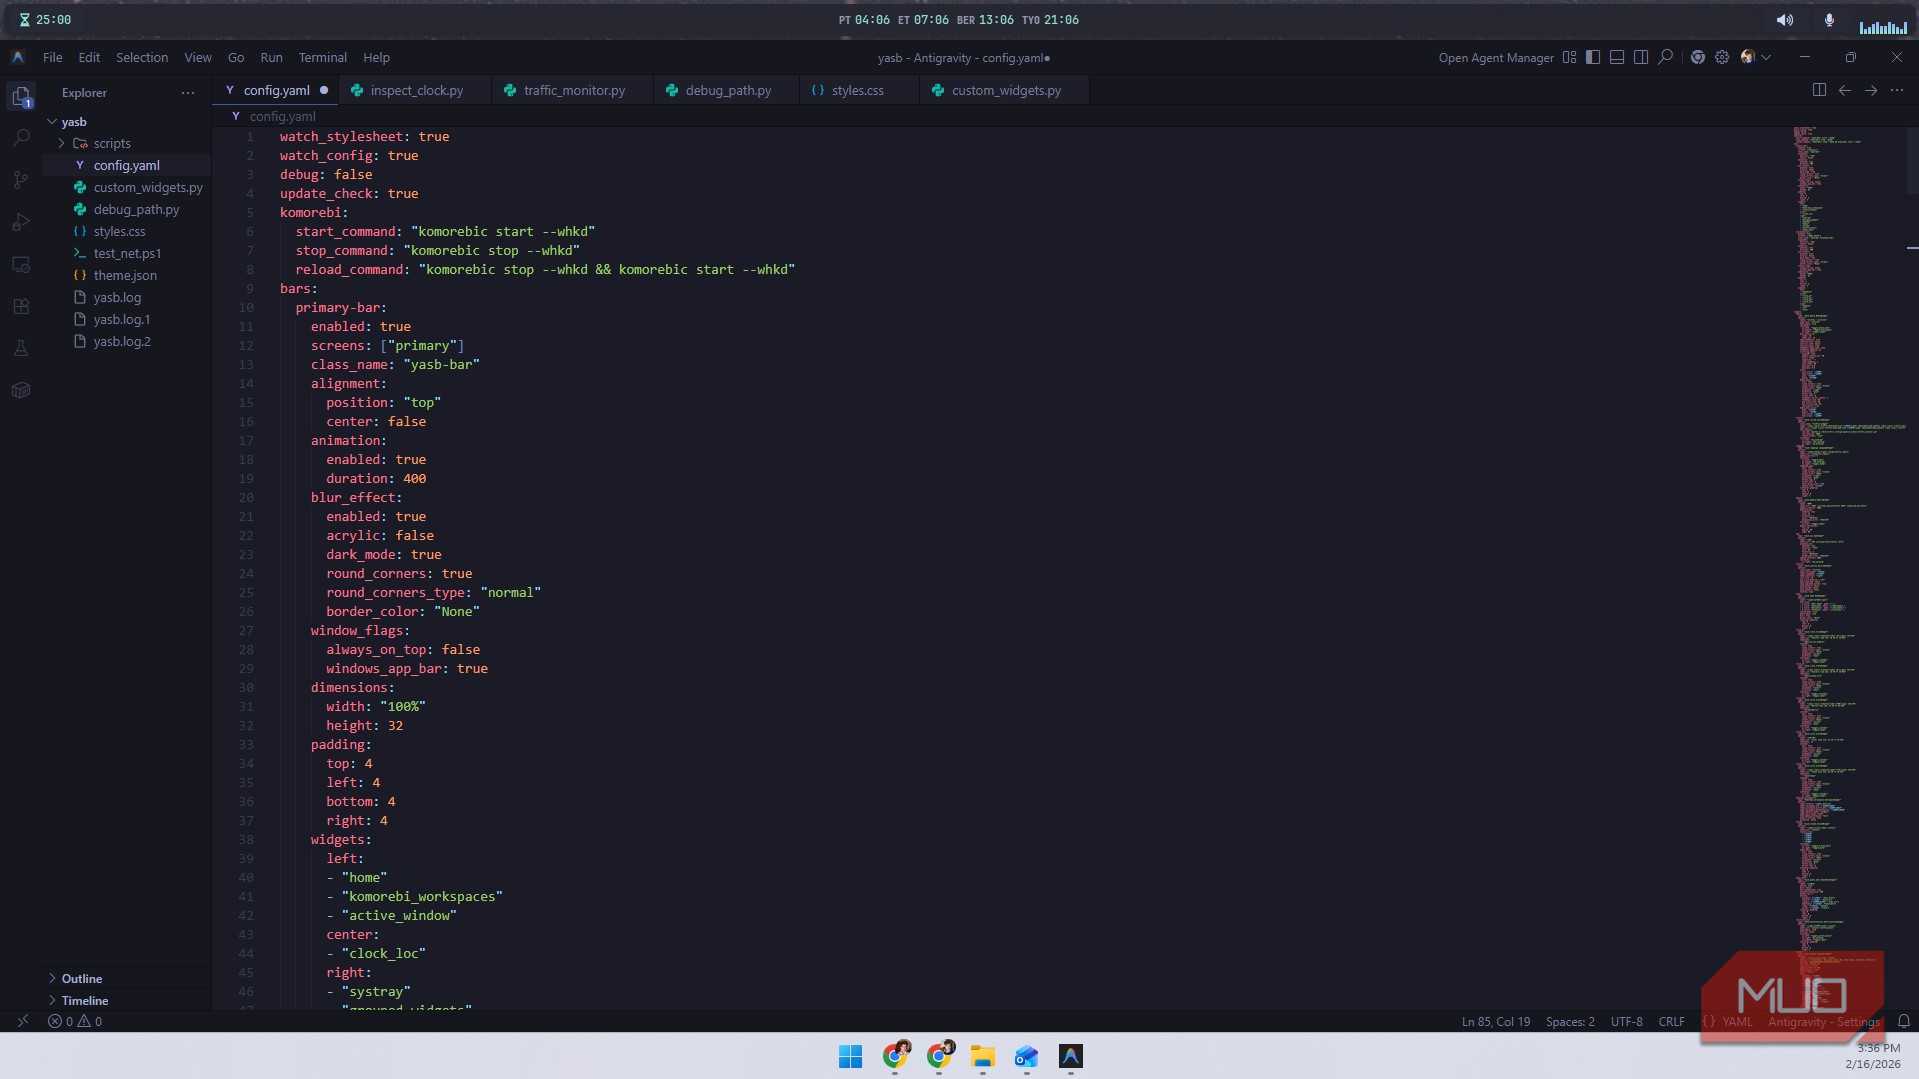Toggle the primary side bar visibility
Screen dimensions: 1919x1079
pyautogui.click(x=1593, y=58)
